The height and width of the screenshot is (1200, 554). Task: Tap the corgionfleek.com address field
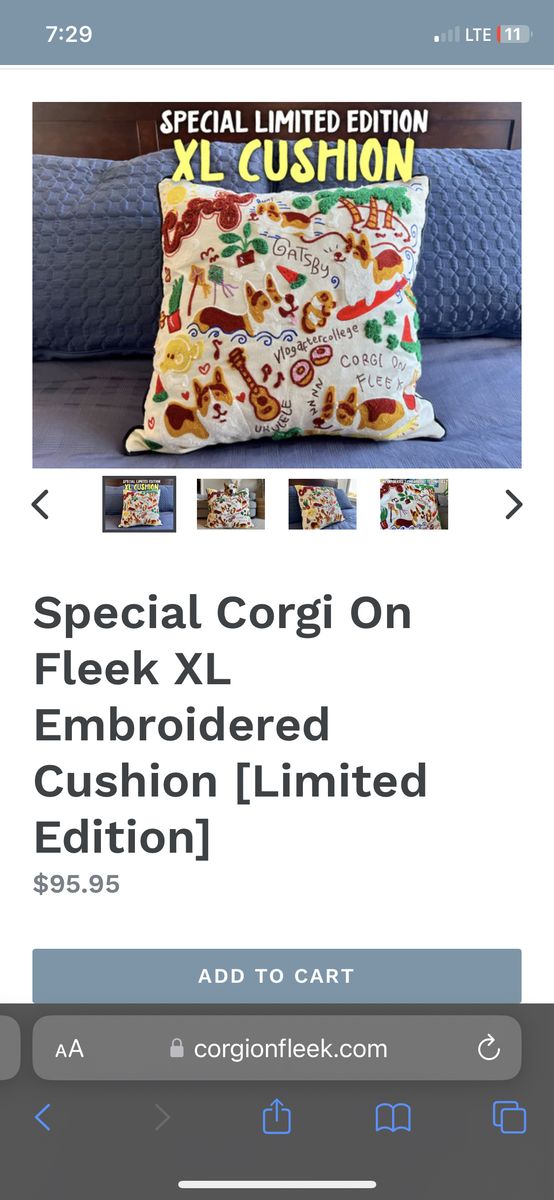tap(277, 1048)
